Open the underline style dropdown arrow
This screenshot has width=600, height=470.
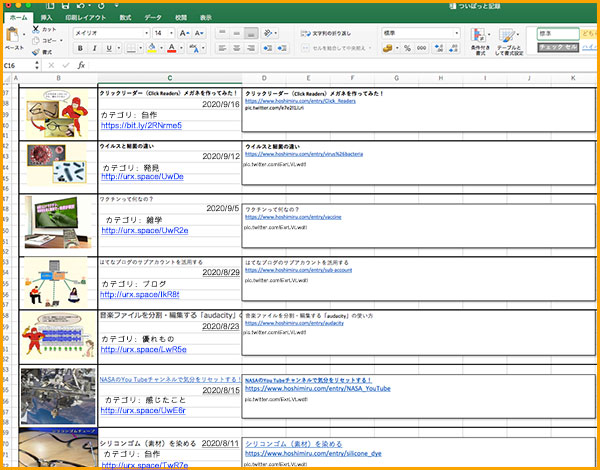coord(119,48)
